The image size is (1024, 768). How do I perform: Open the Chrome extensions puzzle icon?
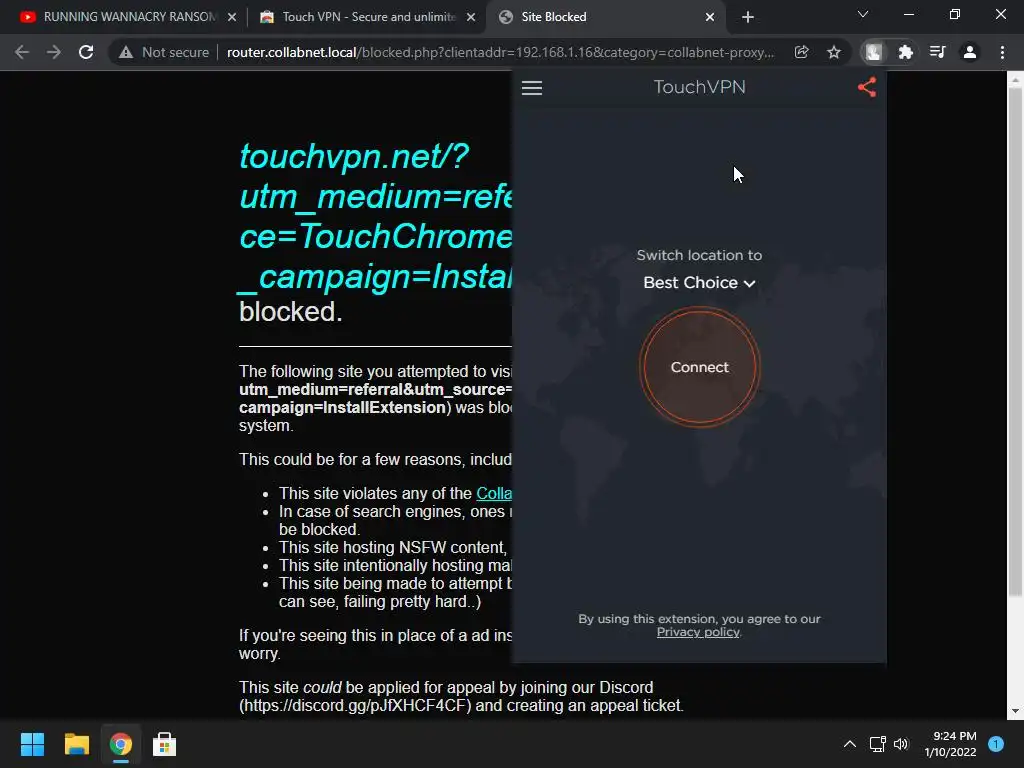[905, 52]
